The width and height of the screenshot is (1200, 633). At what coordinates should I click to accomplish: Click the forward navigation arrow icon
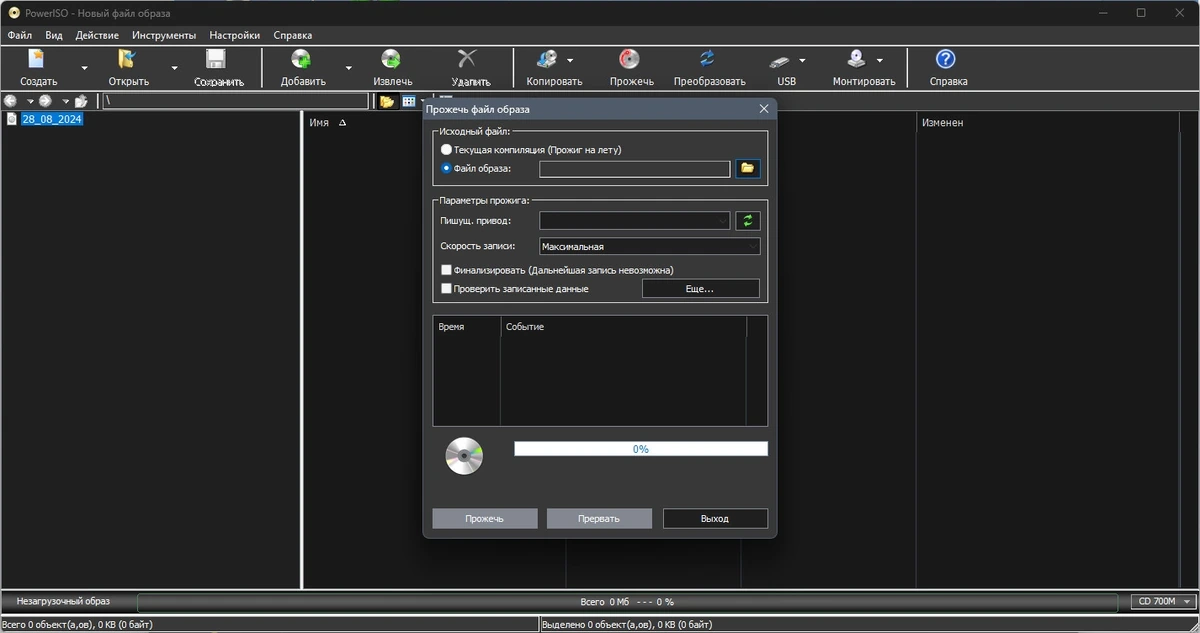(x=45, y=101)
